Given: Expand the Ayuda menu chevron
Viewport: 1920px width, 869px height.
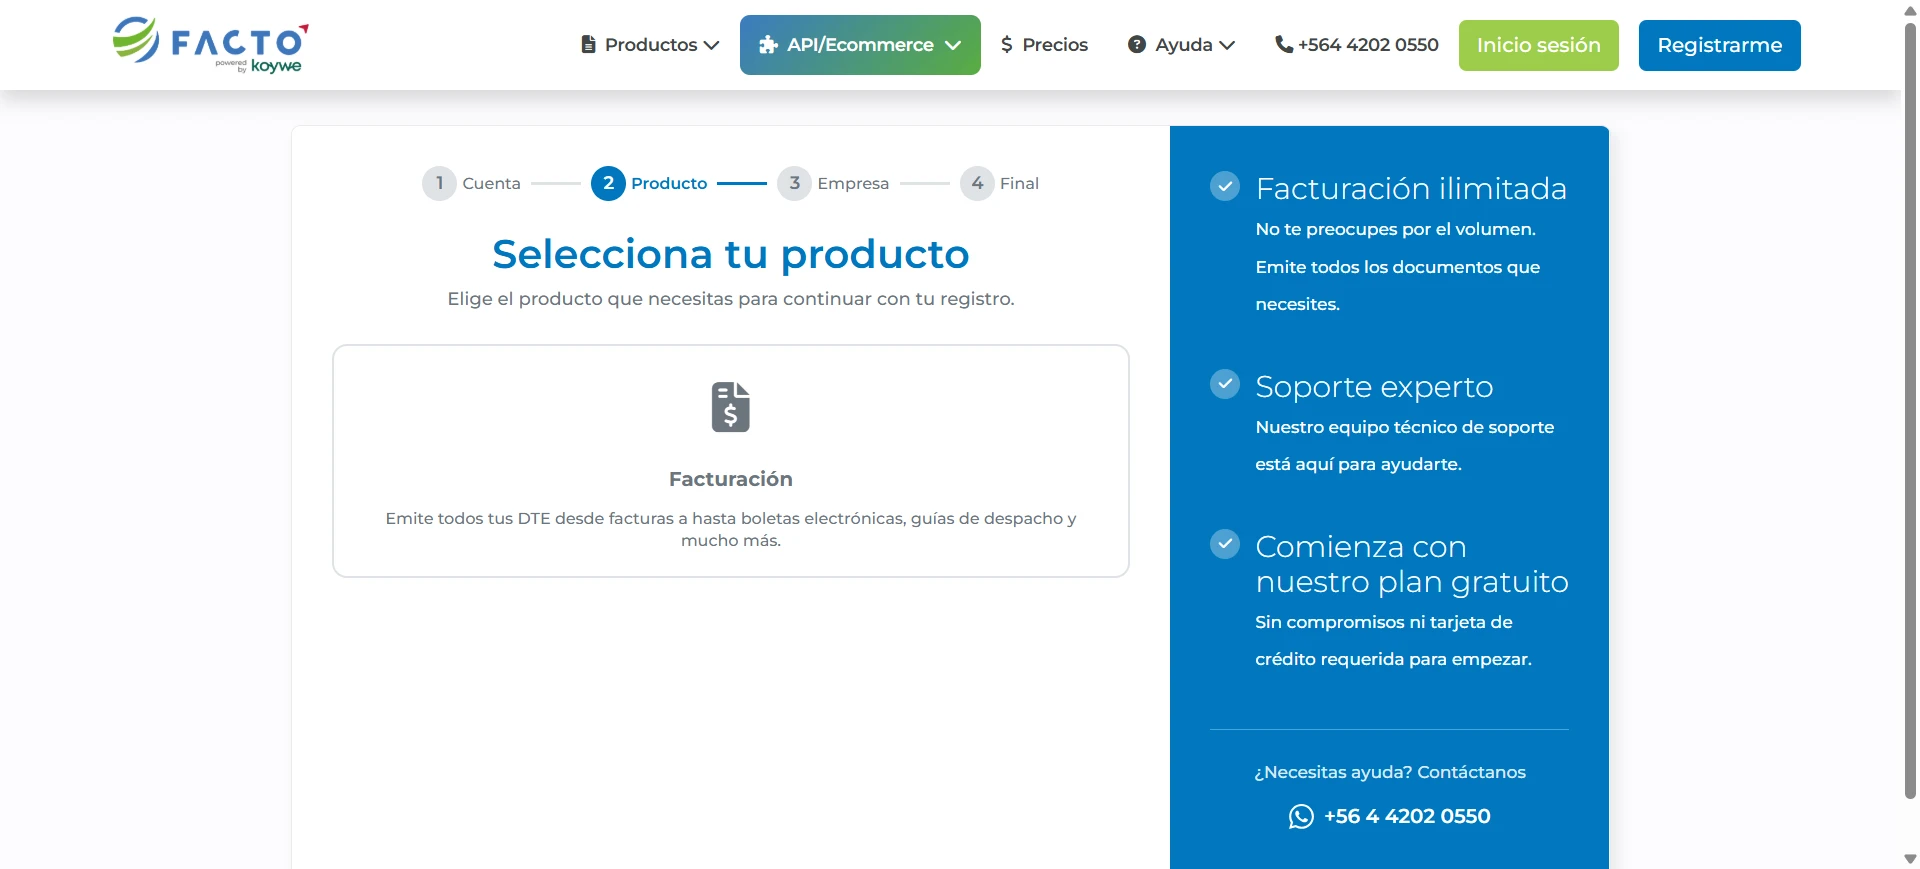Looking at the screenshot, I should coord(1227,45).
